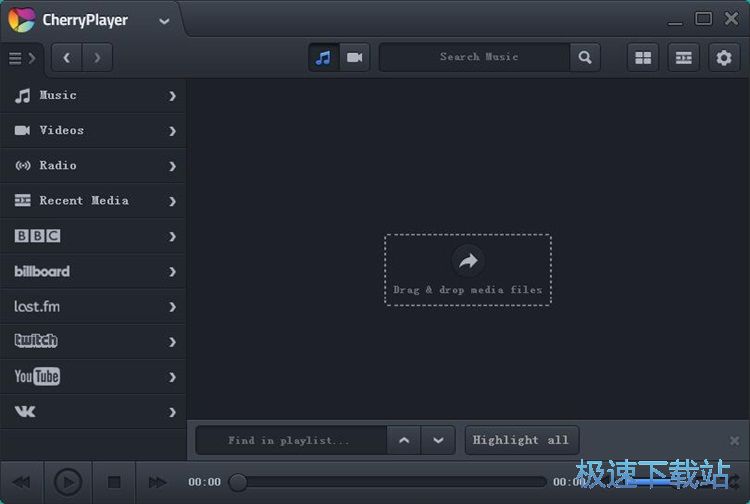
Task: Click the middle of the playback progress bar
Action: pos(387,482)
